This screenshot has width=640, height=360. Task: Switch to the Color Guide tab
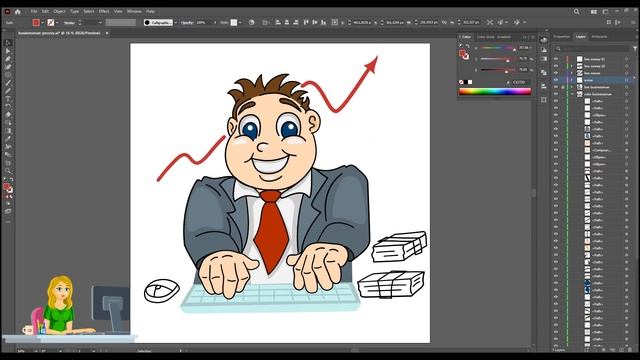pos(485,37)
